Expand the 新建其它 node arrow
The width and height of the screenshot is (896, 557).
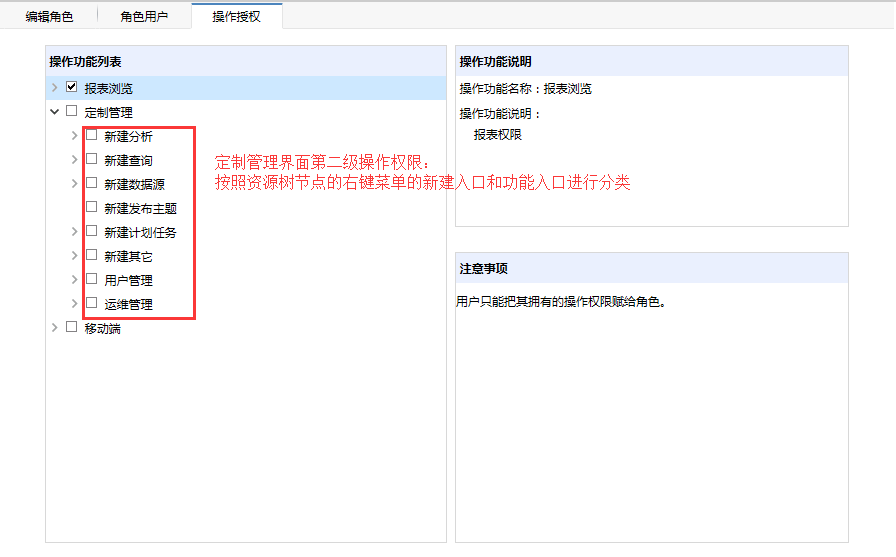click(x=74, y=255)
